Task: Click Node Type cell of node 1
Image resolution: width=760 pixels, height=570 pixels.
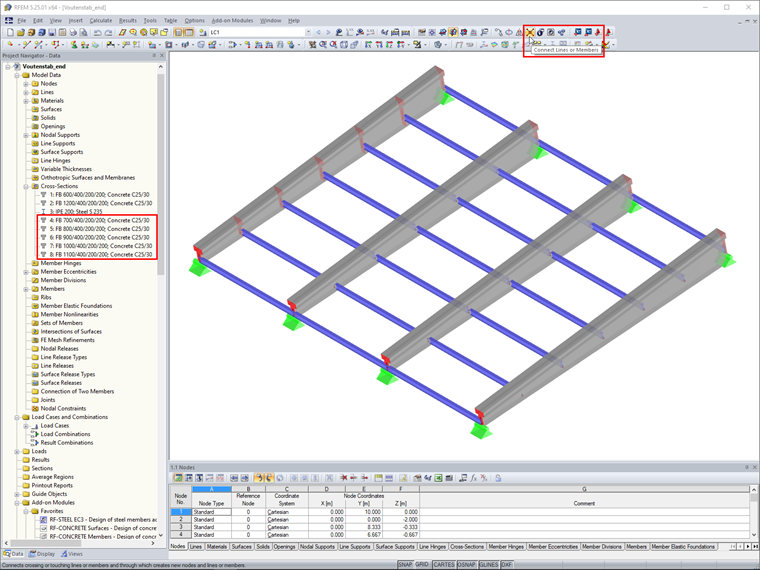Action: point(211,512)
